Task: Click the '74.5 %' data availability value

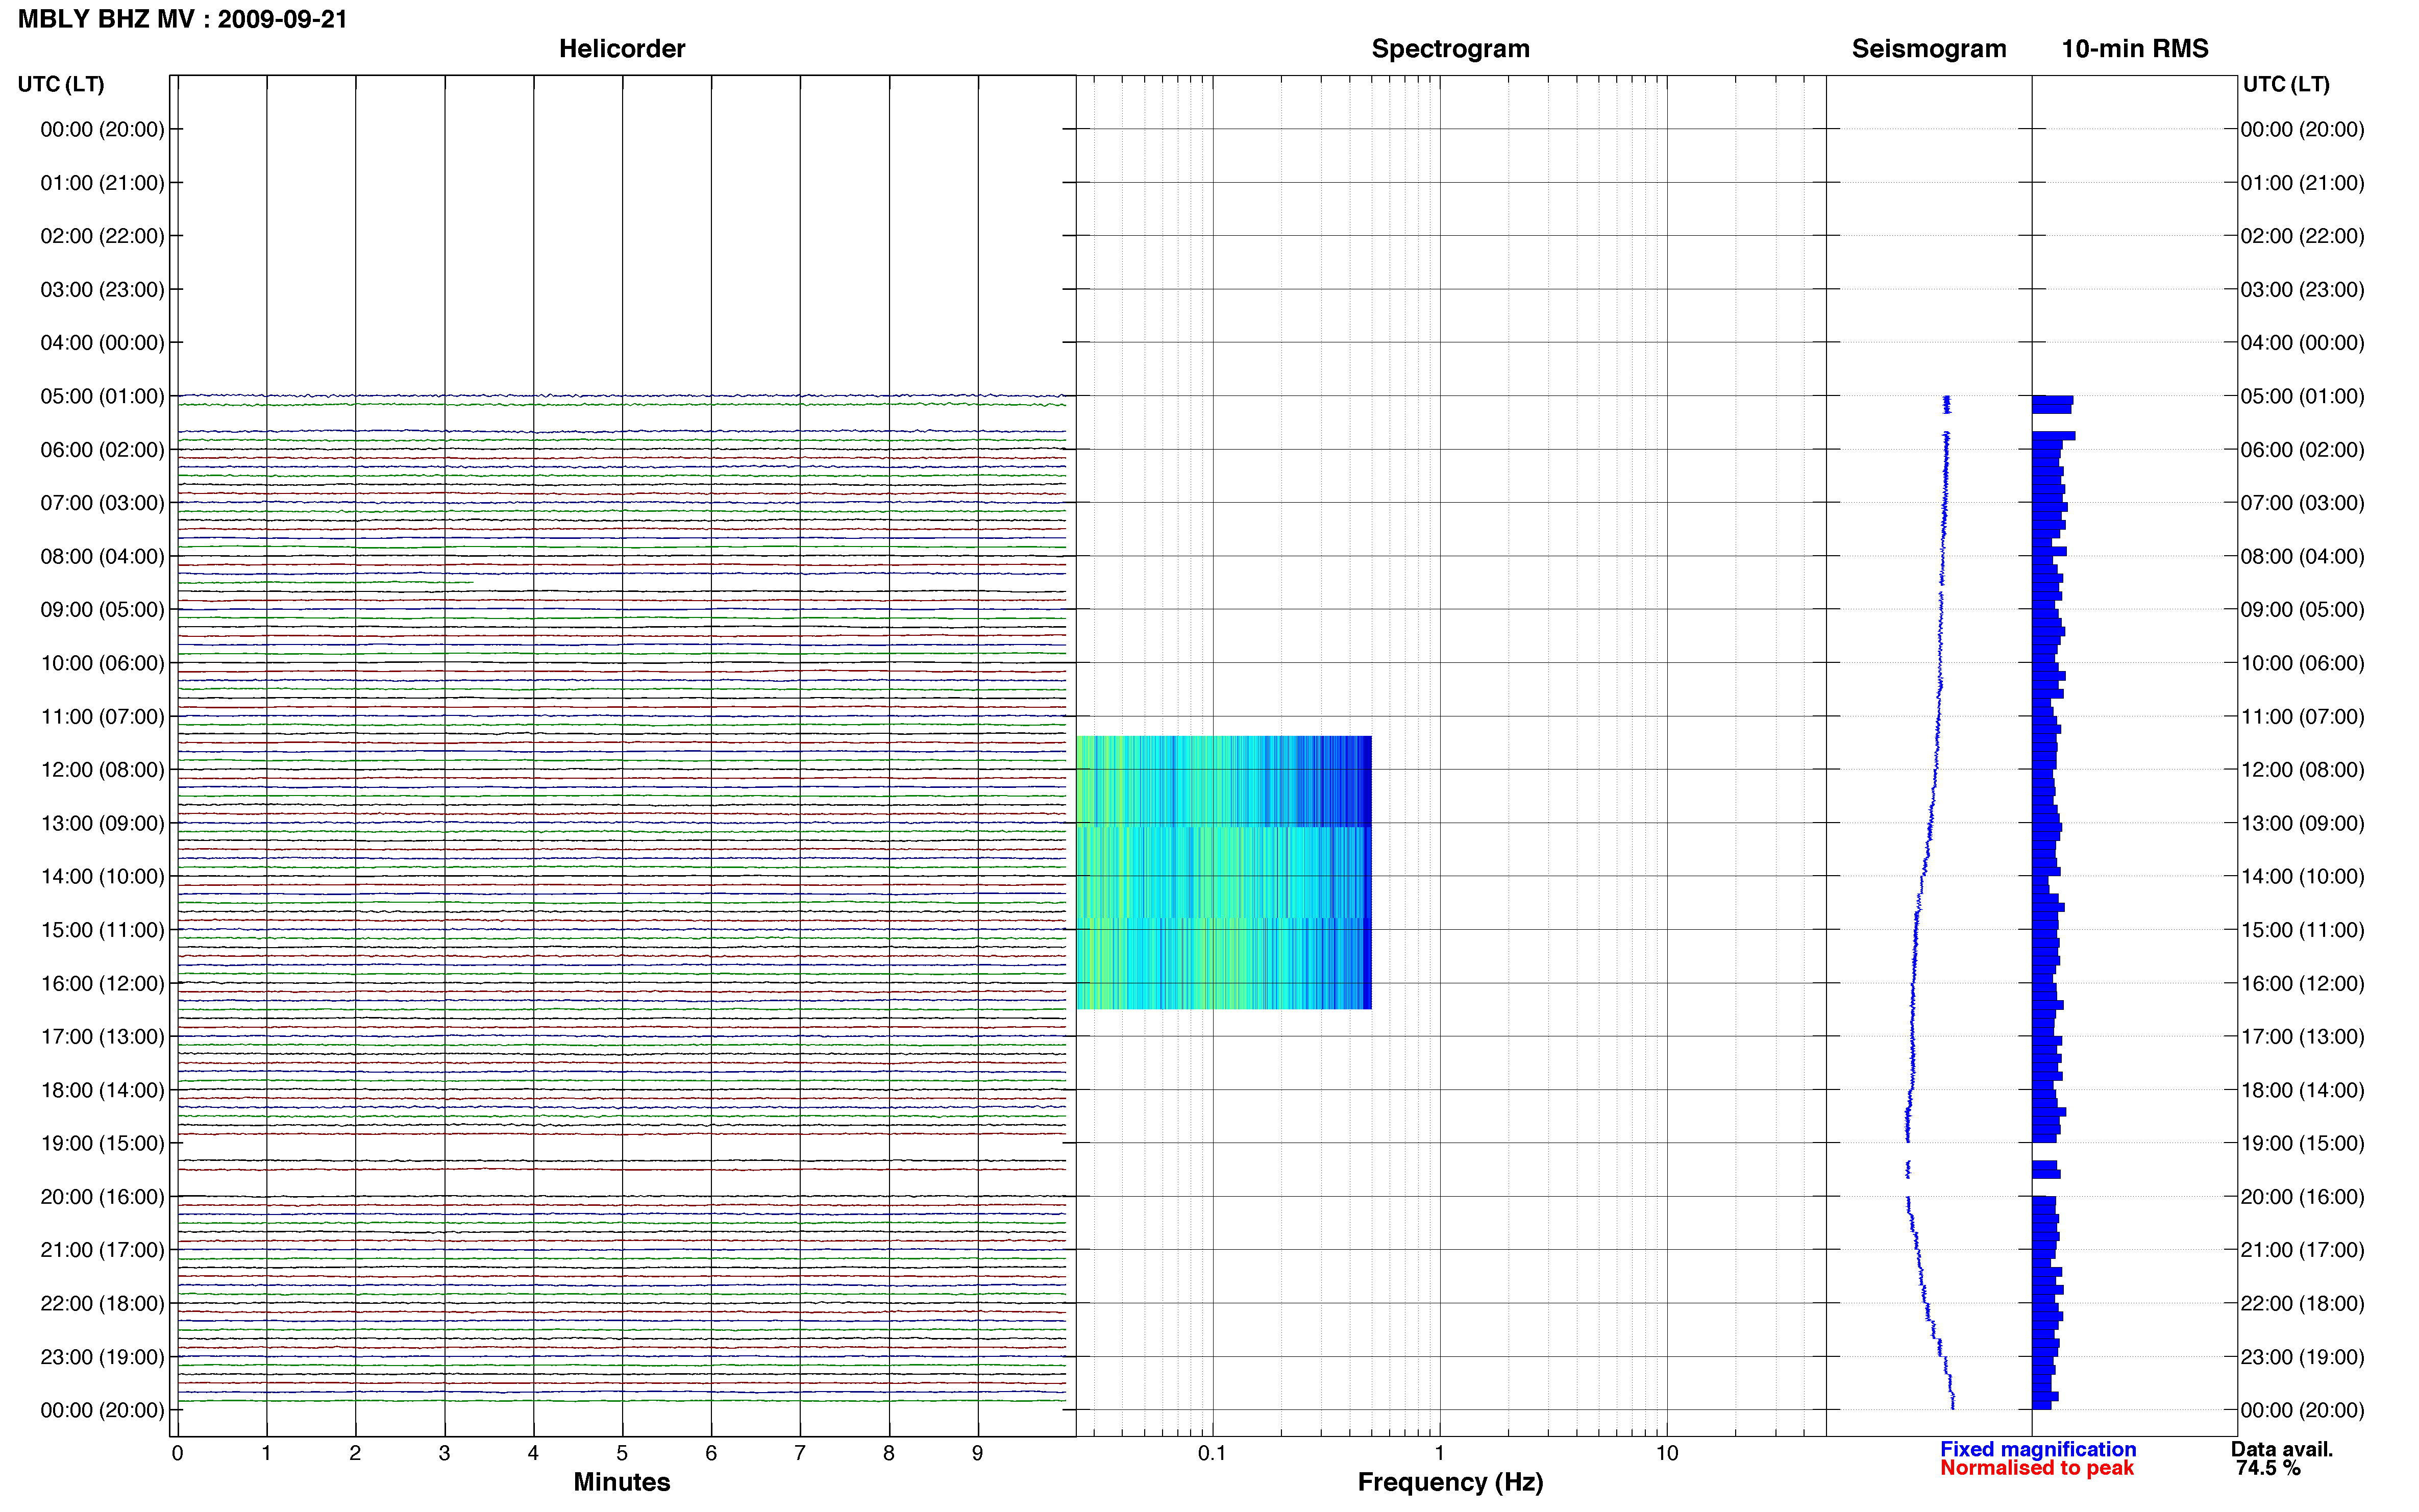Action: pyautogui.click(x=2269, y=1468)
